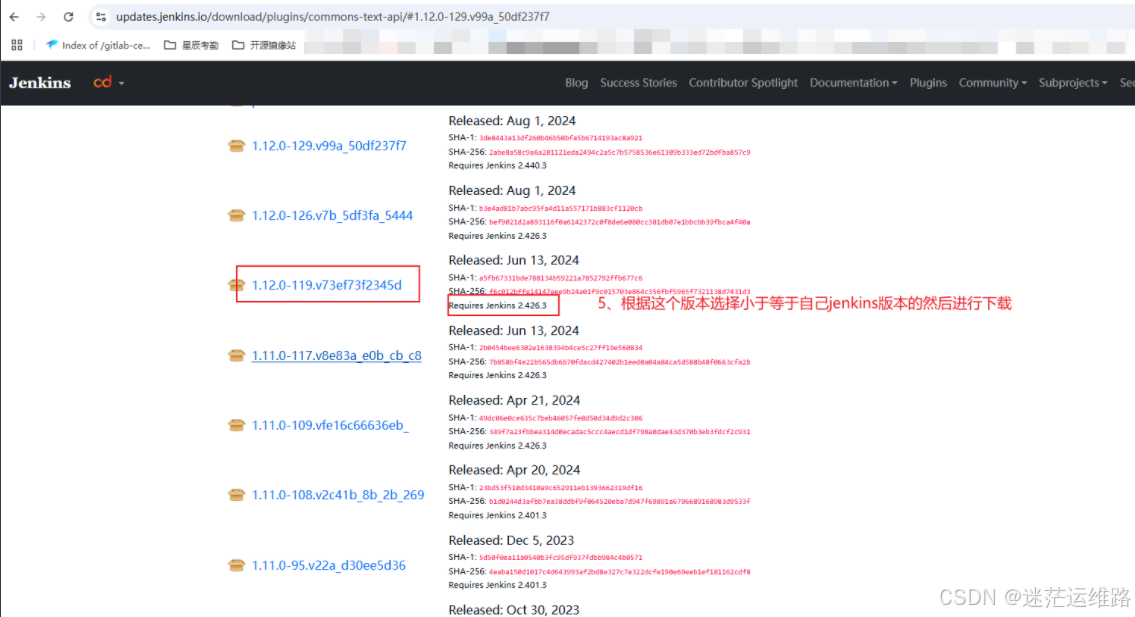Download version 1.11.0-117.v8e83a_e0b_cb_c8
1135x617 pixels.
pos(337,355)
